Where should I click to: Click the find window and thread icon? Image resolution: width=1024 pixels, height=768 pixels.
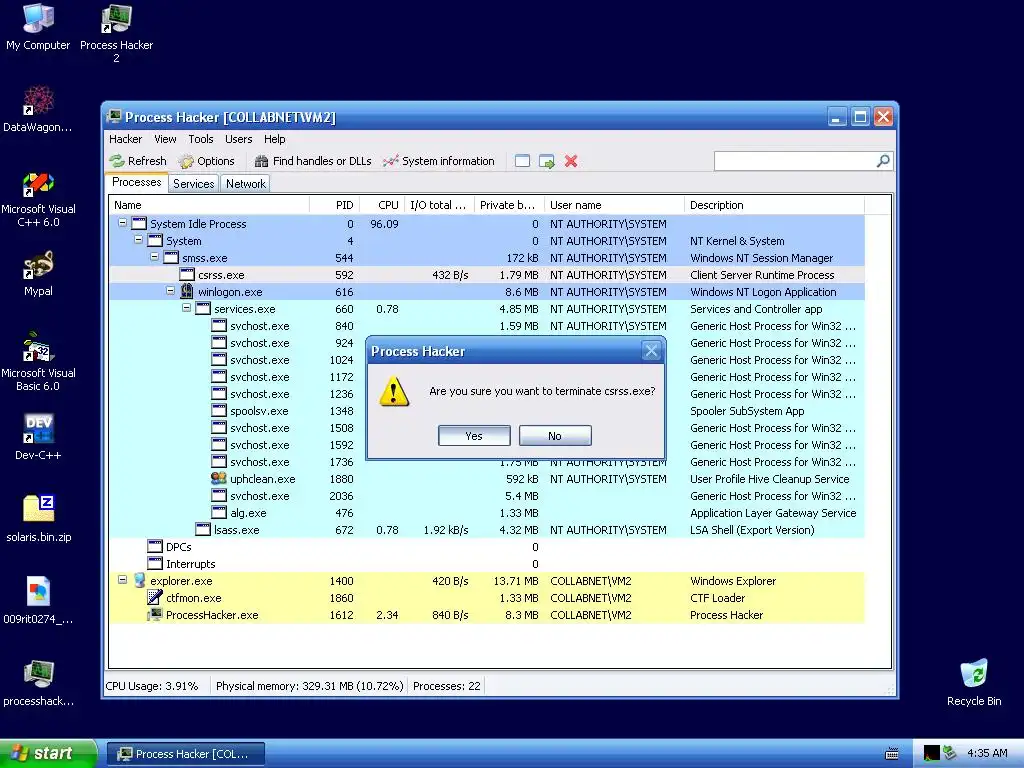(x=547, y=161)
